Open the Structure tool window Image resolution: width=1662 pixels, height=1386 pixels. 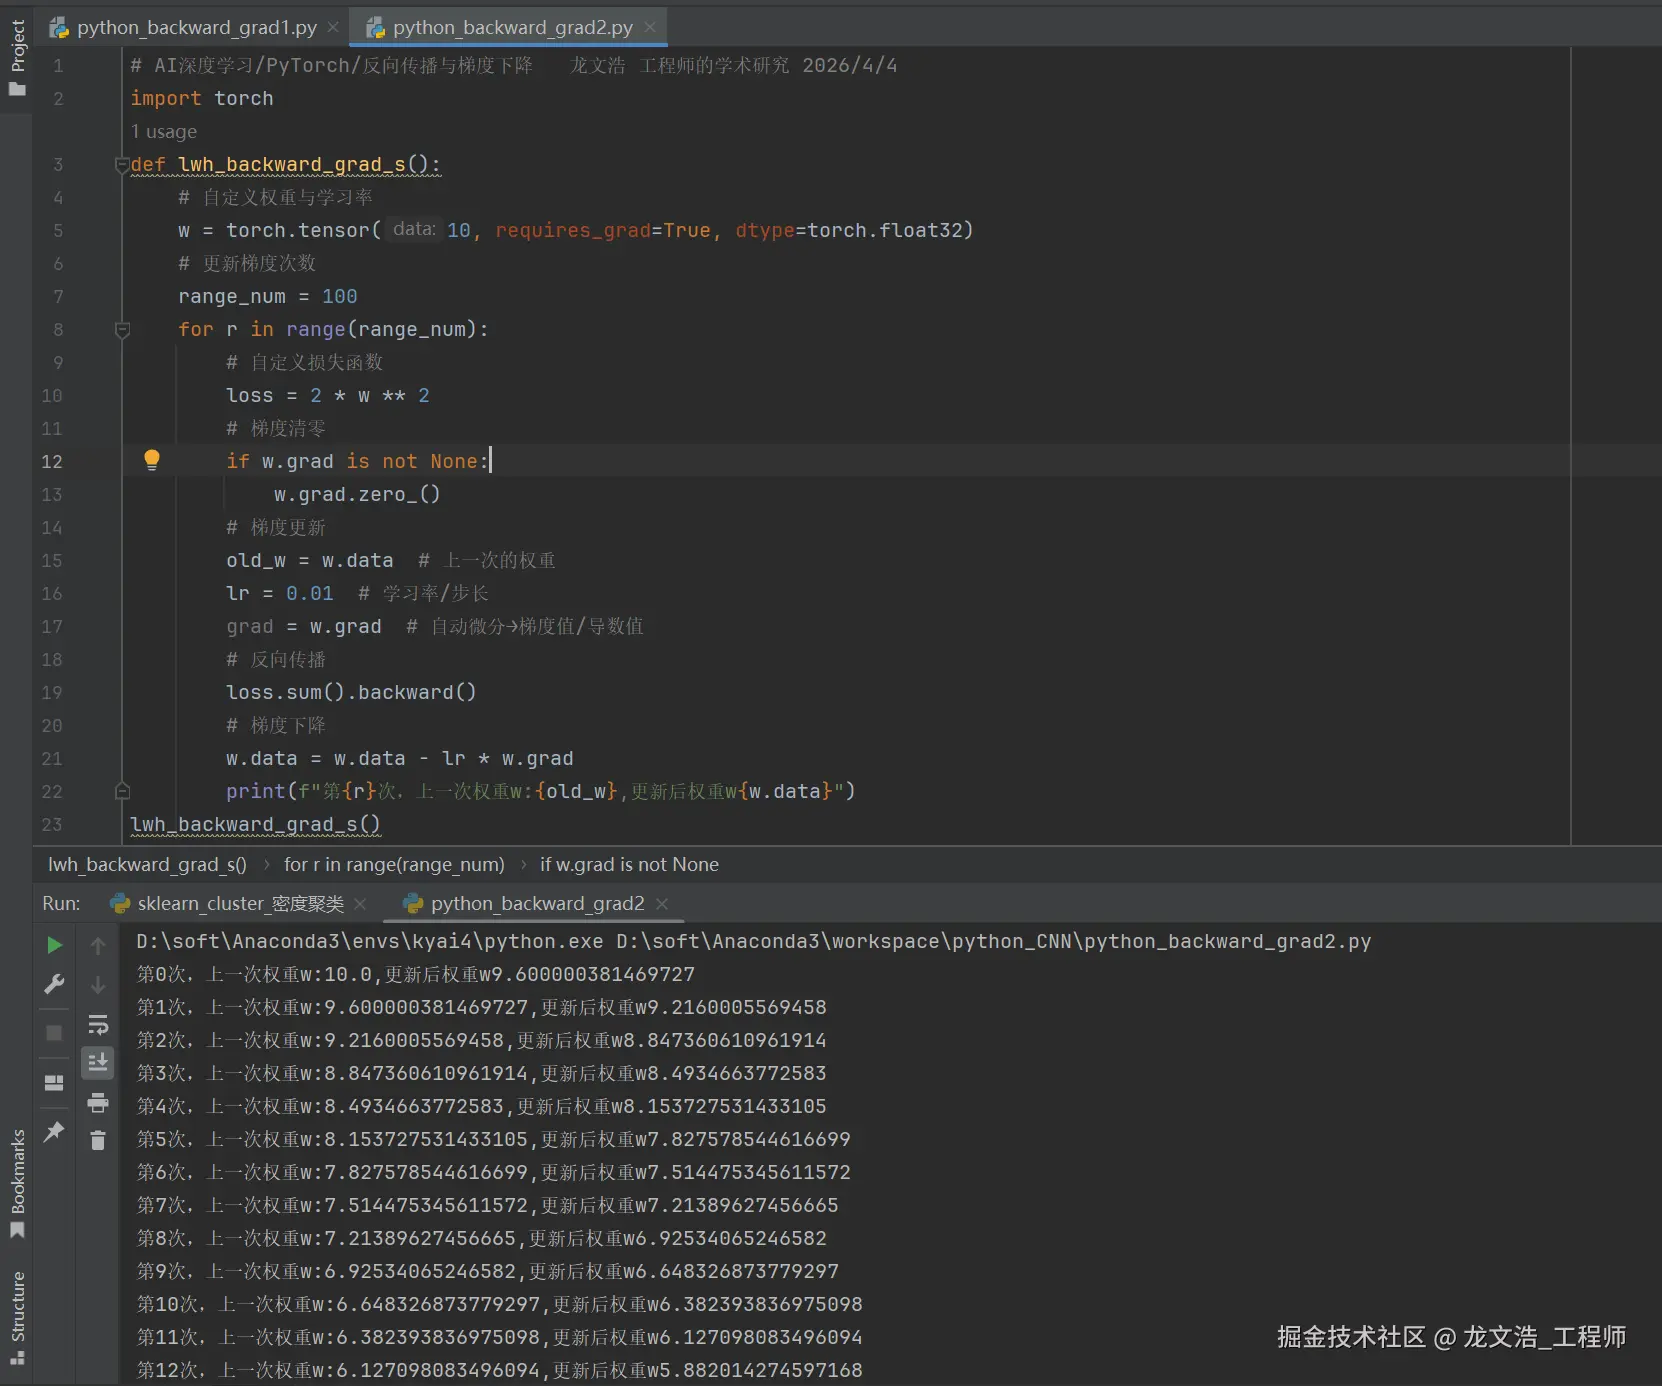pyautogui.click(x=17, y=1317)
